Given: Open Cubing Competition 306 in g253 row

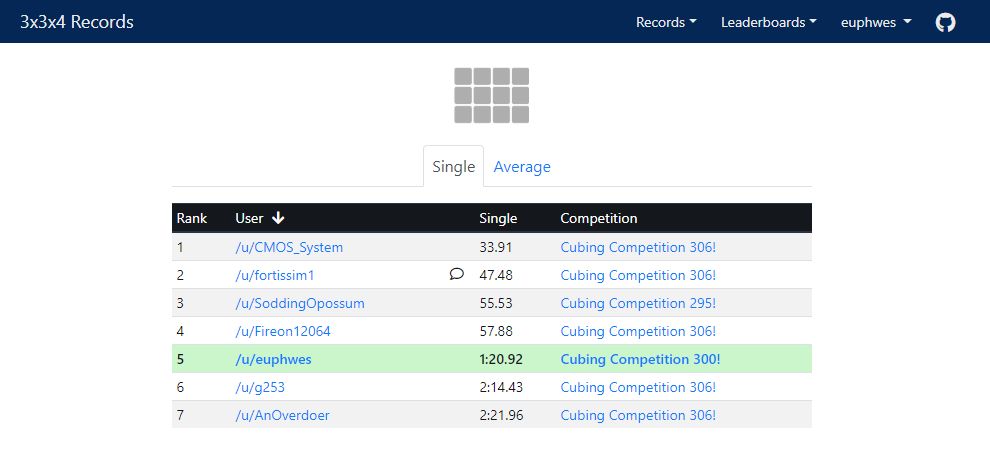Looking at the screenshot, I should point(638,387).
